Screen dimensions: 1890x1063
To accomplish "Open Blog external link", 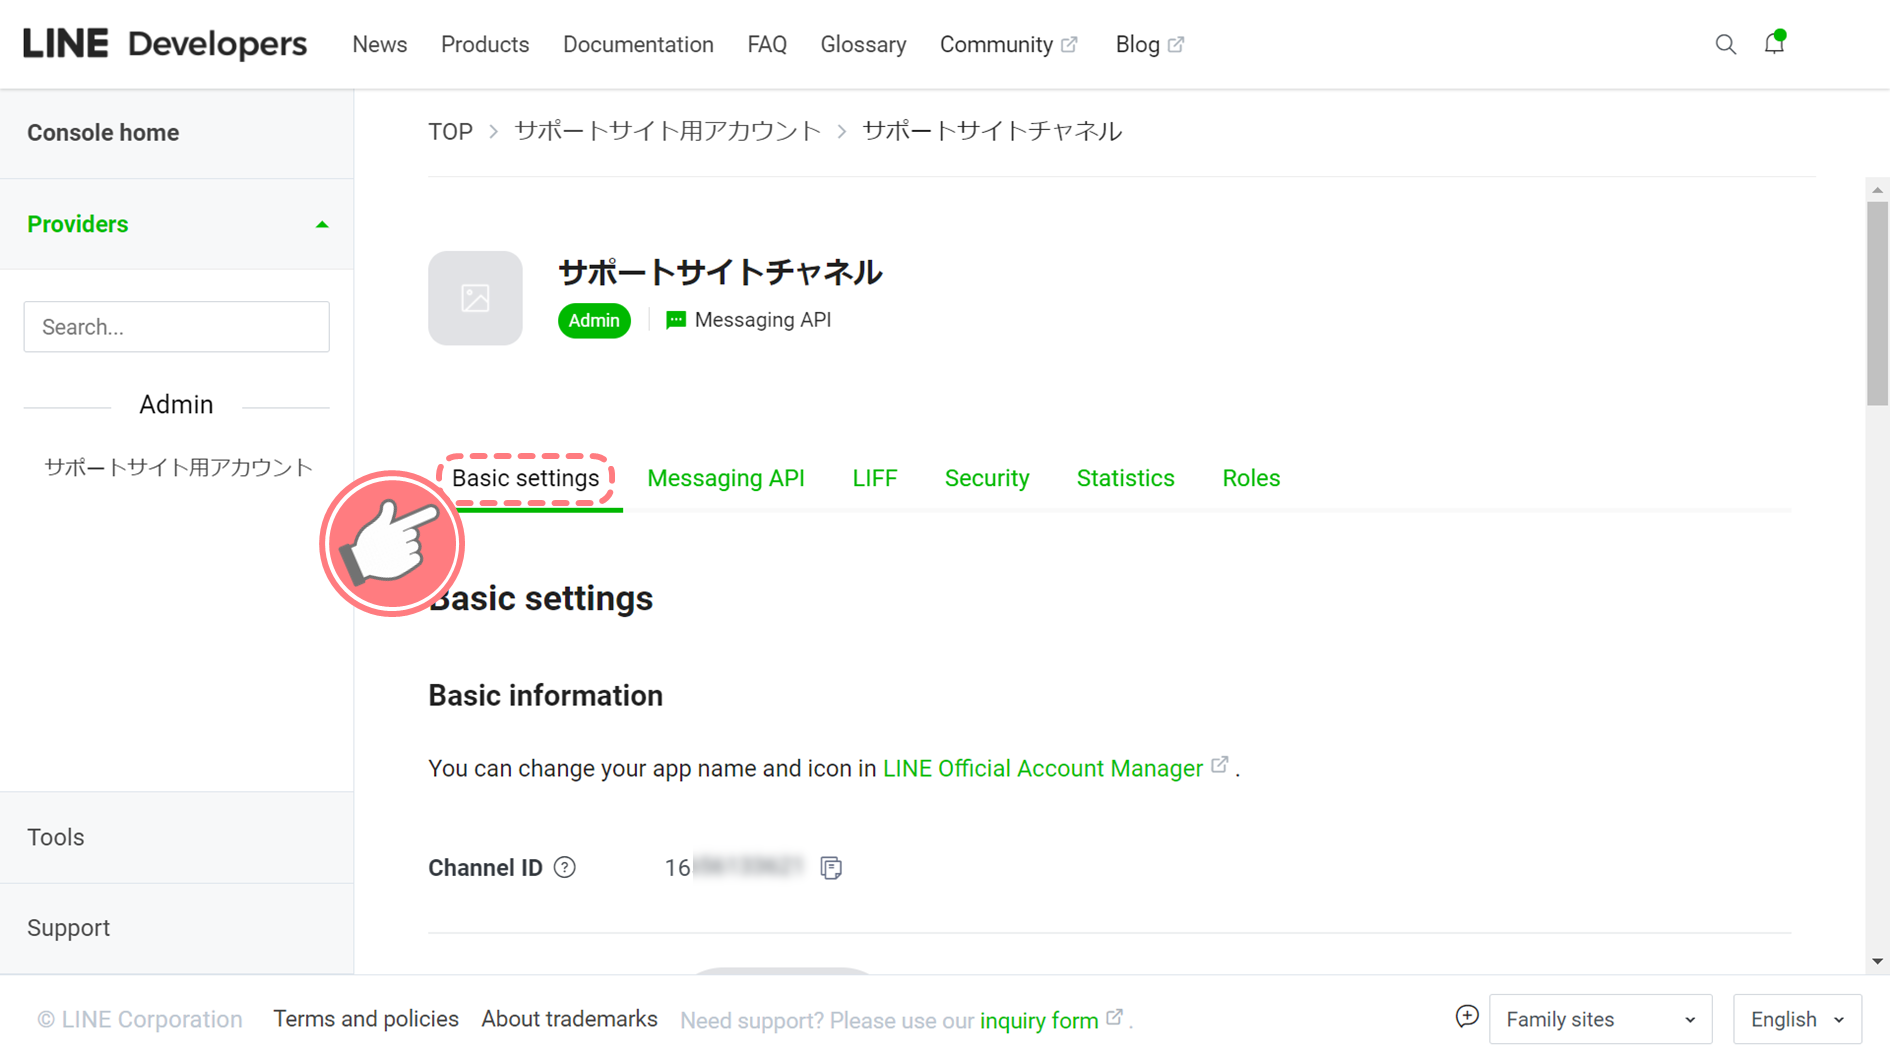I will click(1150, 45).
